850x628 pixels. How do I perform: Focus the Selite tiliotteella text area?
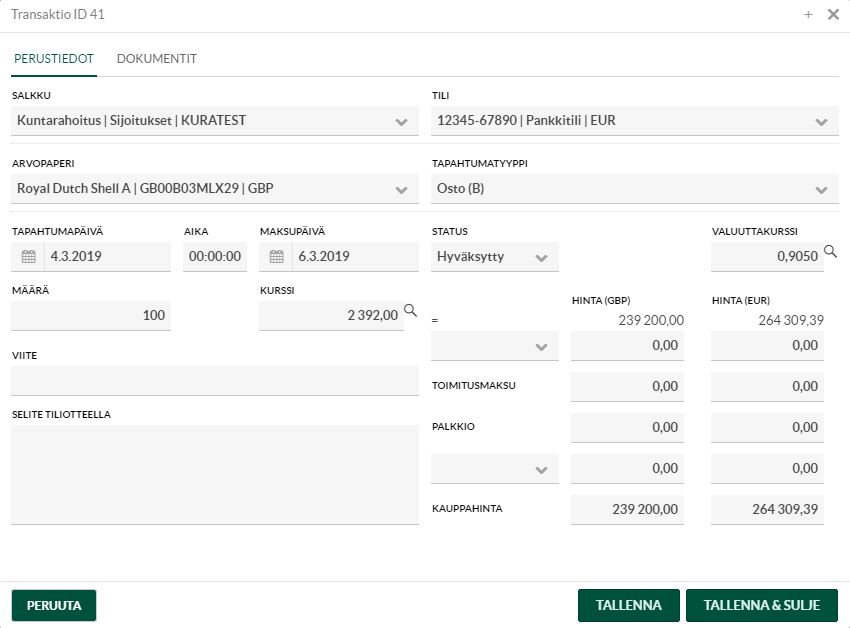[214, 474]
